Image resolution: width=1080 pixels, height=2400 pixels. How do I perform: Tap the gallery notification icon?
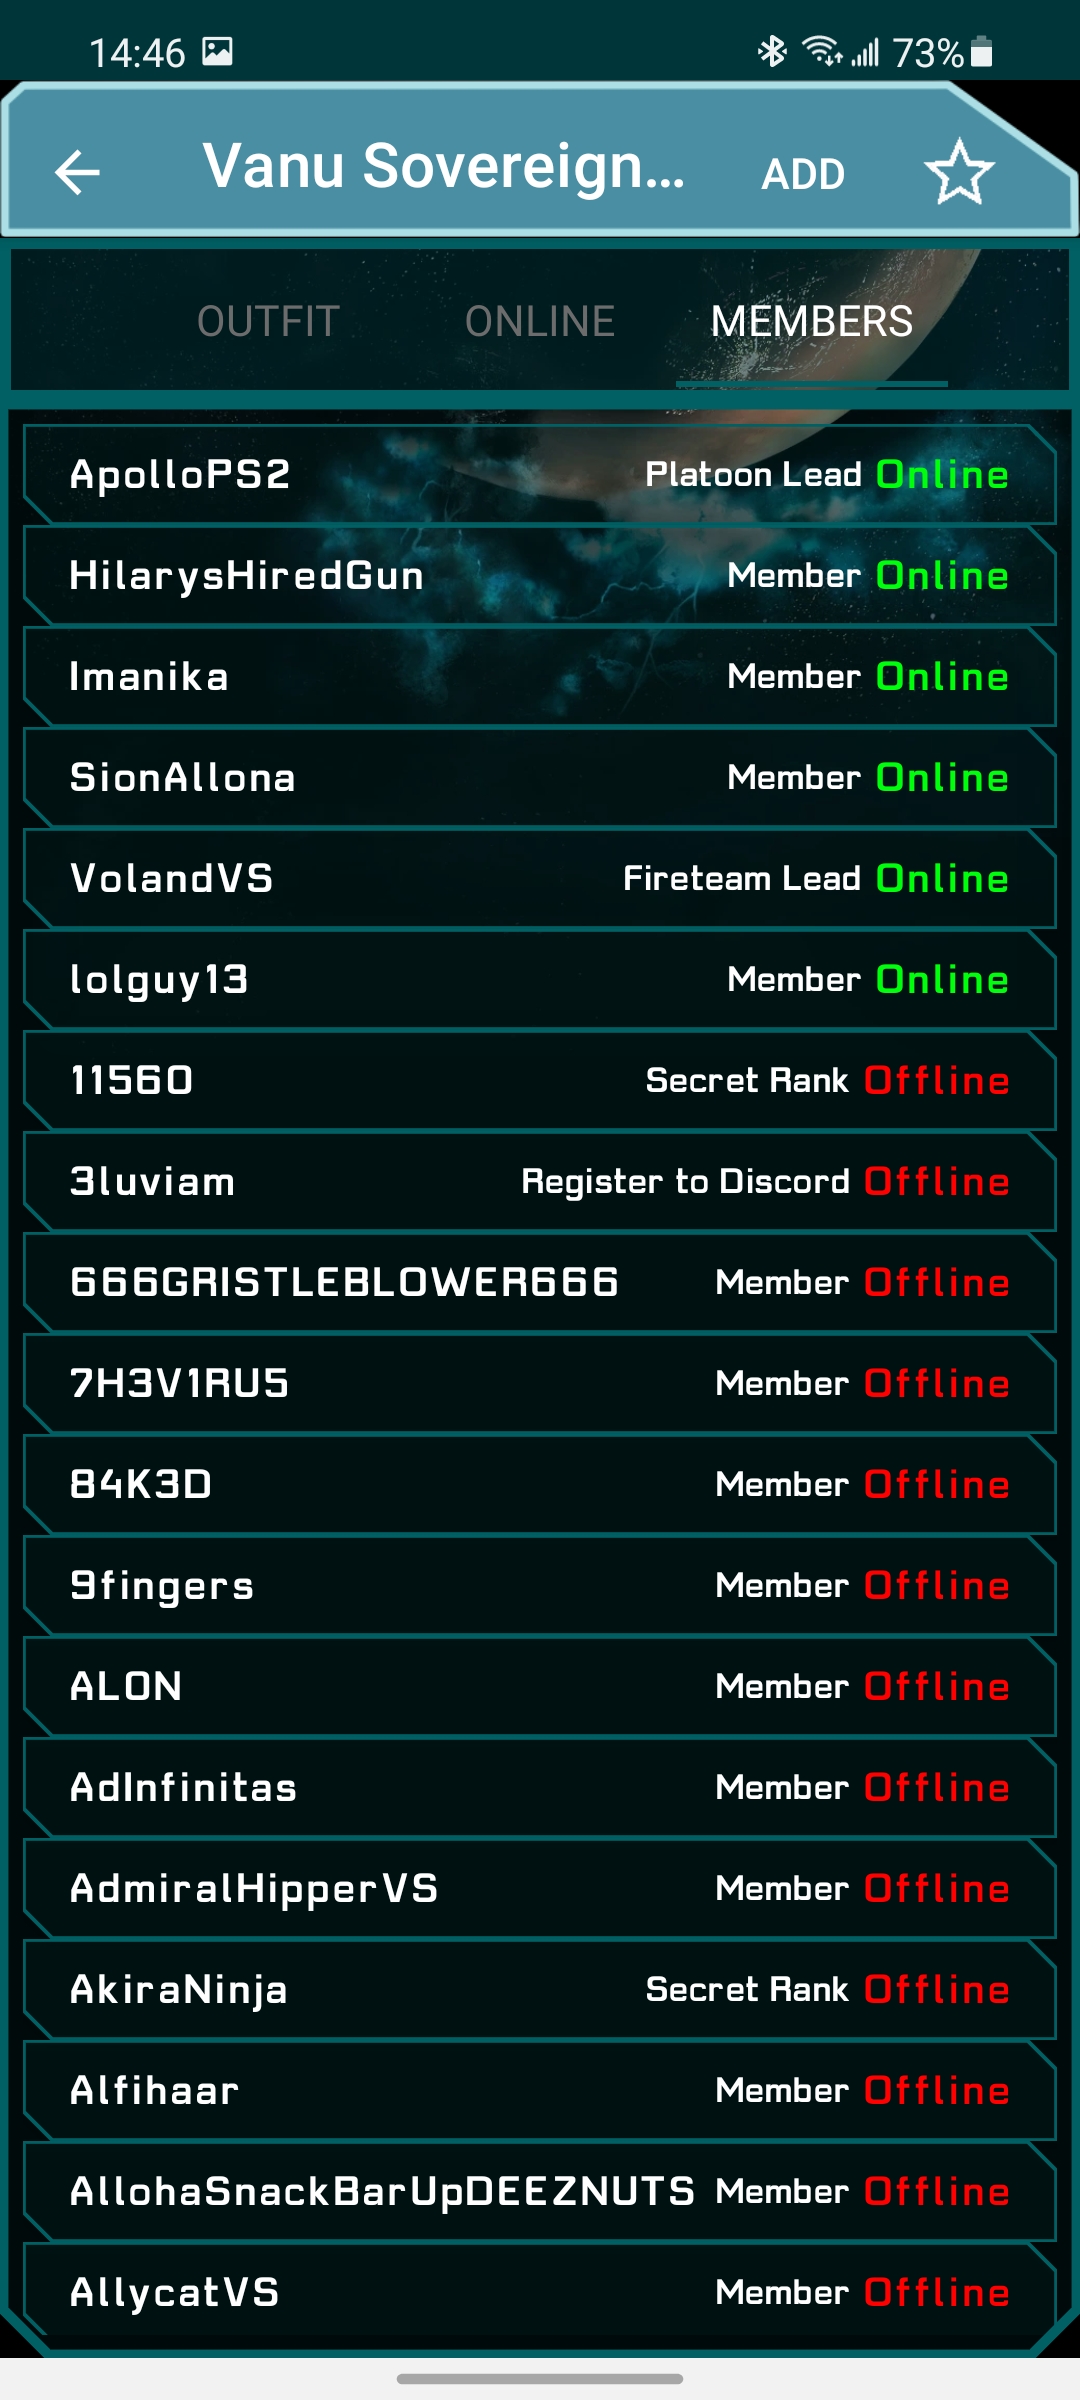(217, 51)
